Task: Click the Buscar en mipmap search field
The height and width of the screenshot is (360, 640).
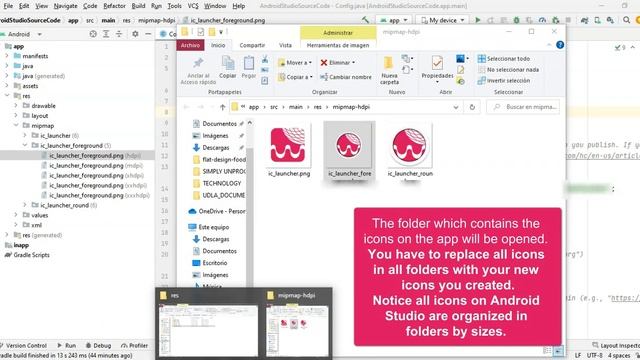Action: click(523, 107)
